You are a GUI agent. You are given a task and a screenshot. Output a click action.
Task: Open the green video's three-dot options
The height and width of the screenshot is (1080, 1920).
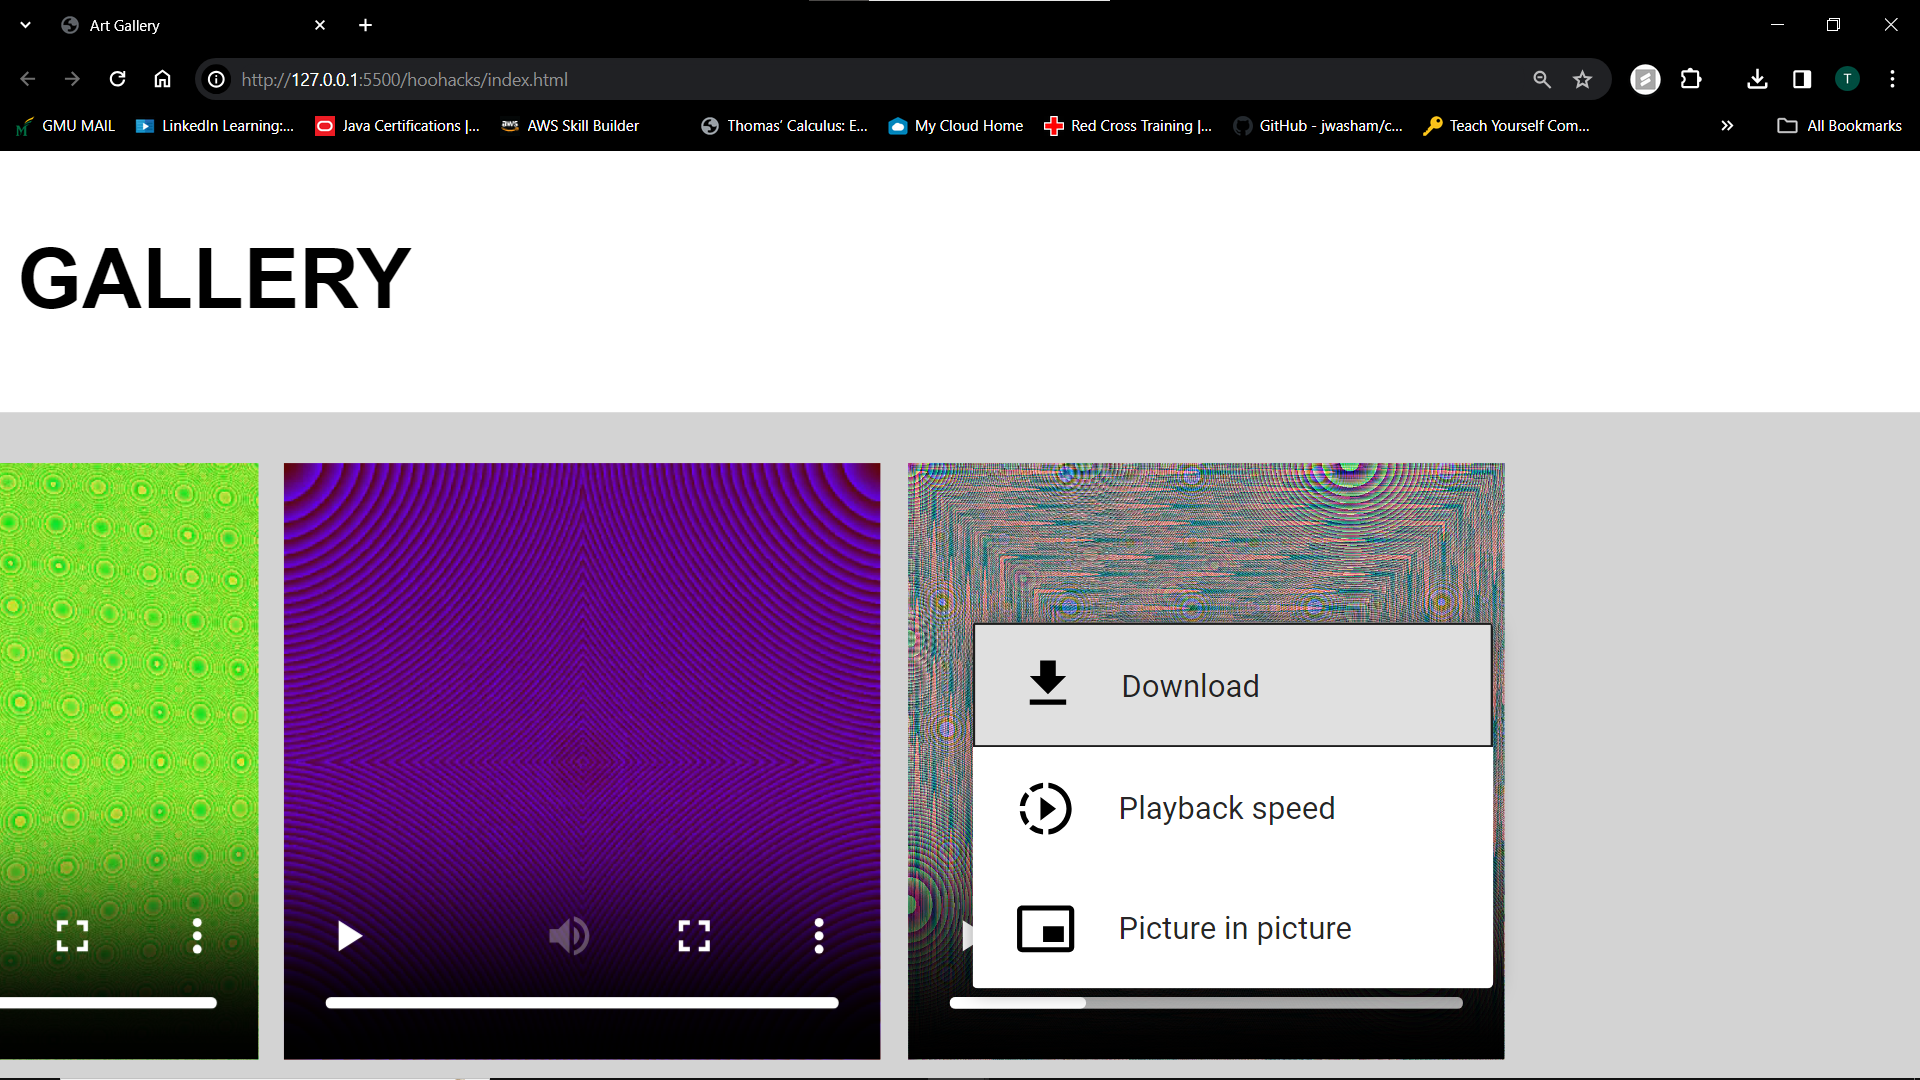[x=197, y=936]
